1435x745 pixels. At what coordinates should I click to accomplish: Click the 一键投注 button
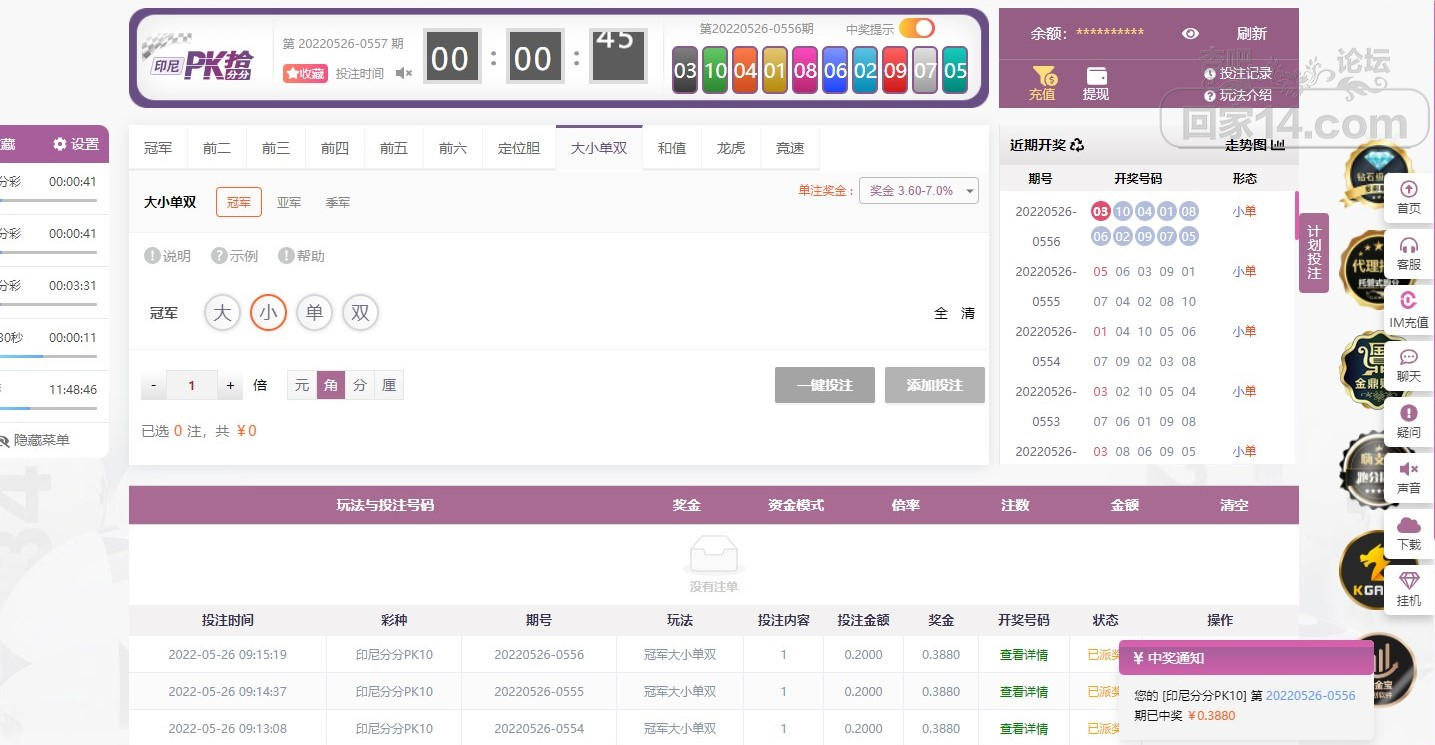[824, 385]
